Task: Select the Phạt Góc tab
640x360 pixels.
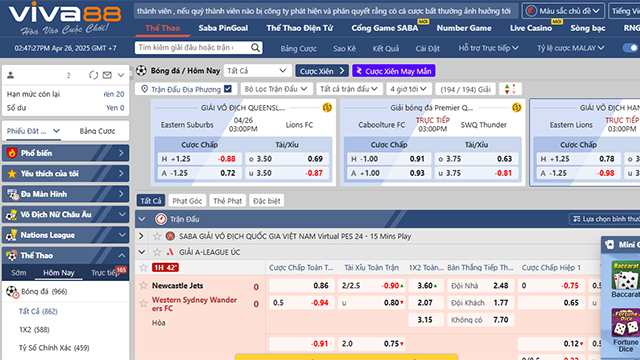Action: tap(187, 200)
